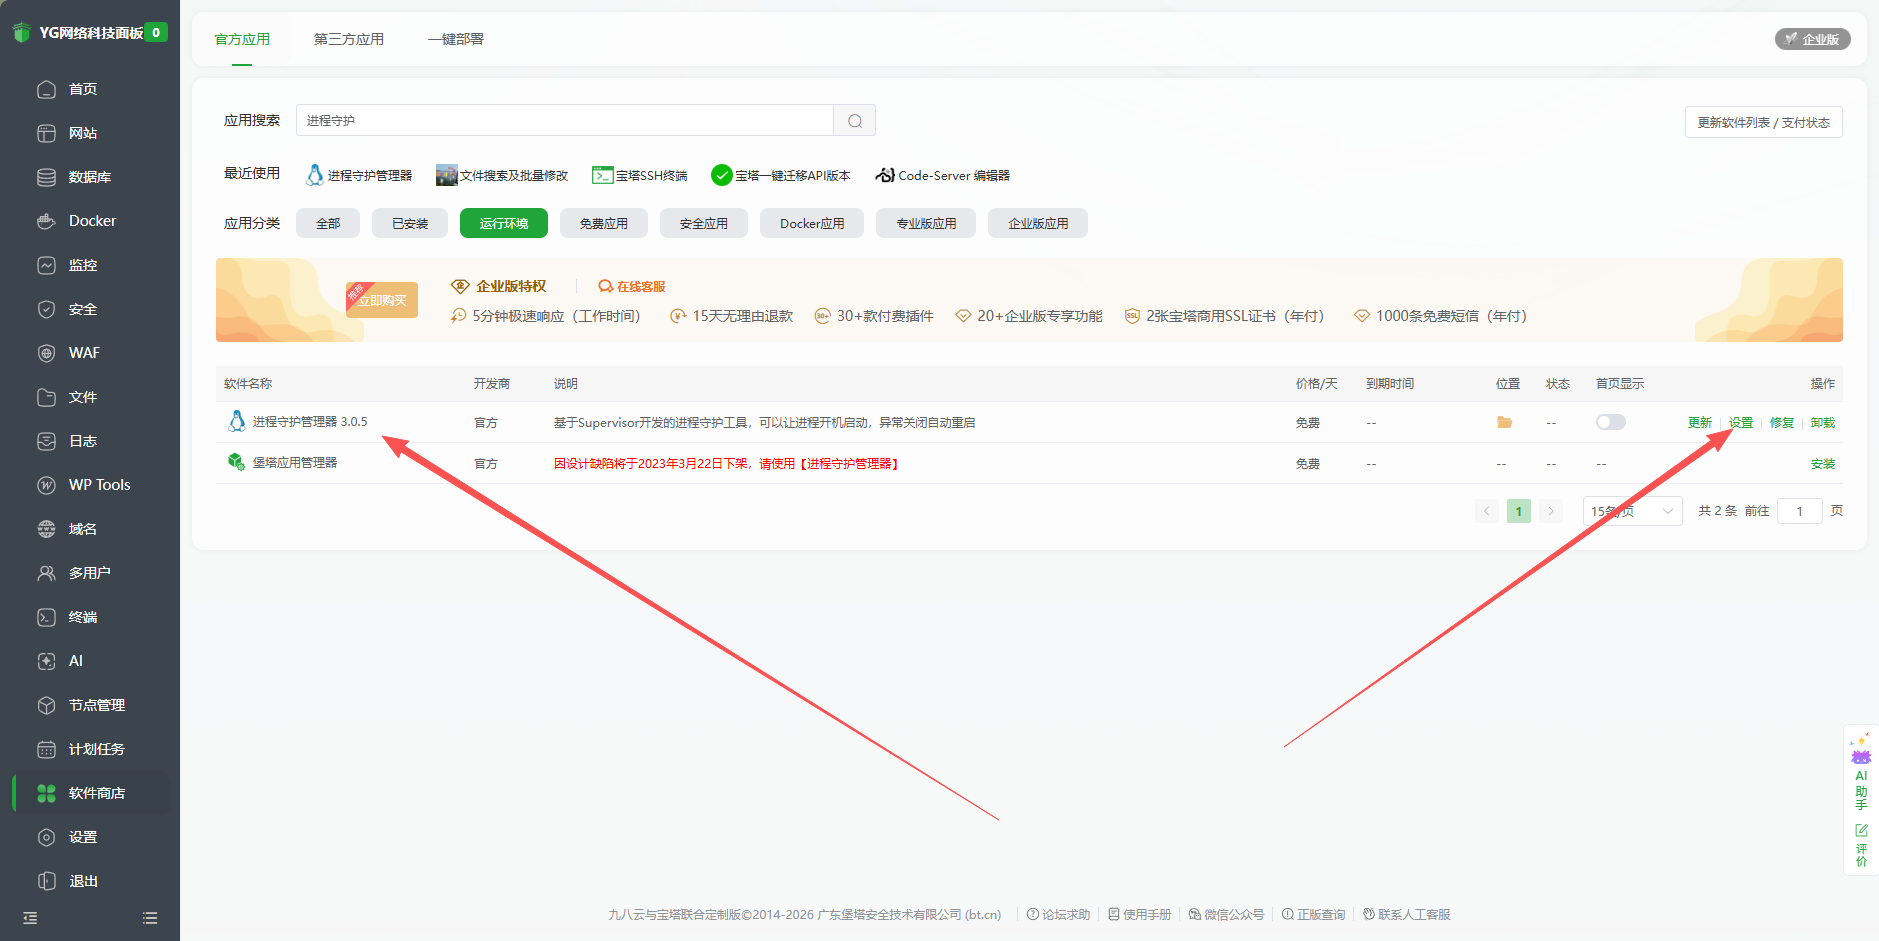1879x941 pixels.
Task: Click the 进程守护管理器 penguin icon in table row
Action: 237,421
